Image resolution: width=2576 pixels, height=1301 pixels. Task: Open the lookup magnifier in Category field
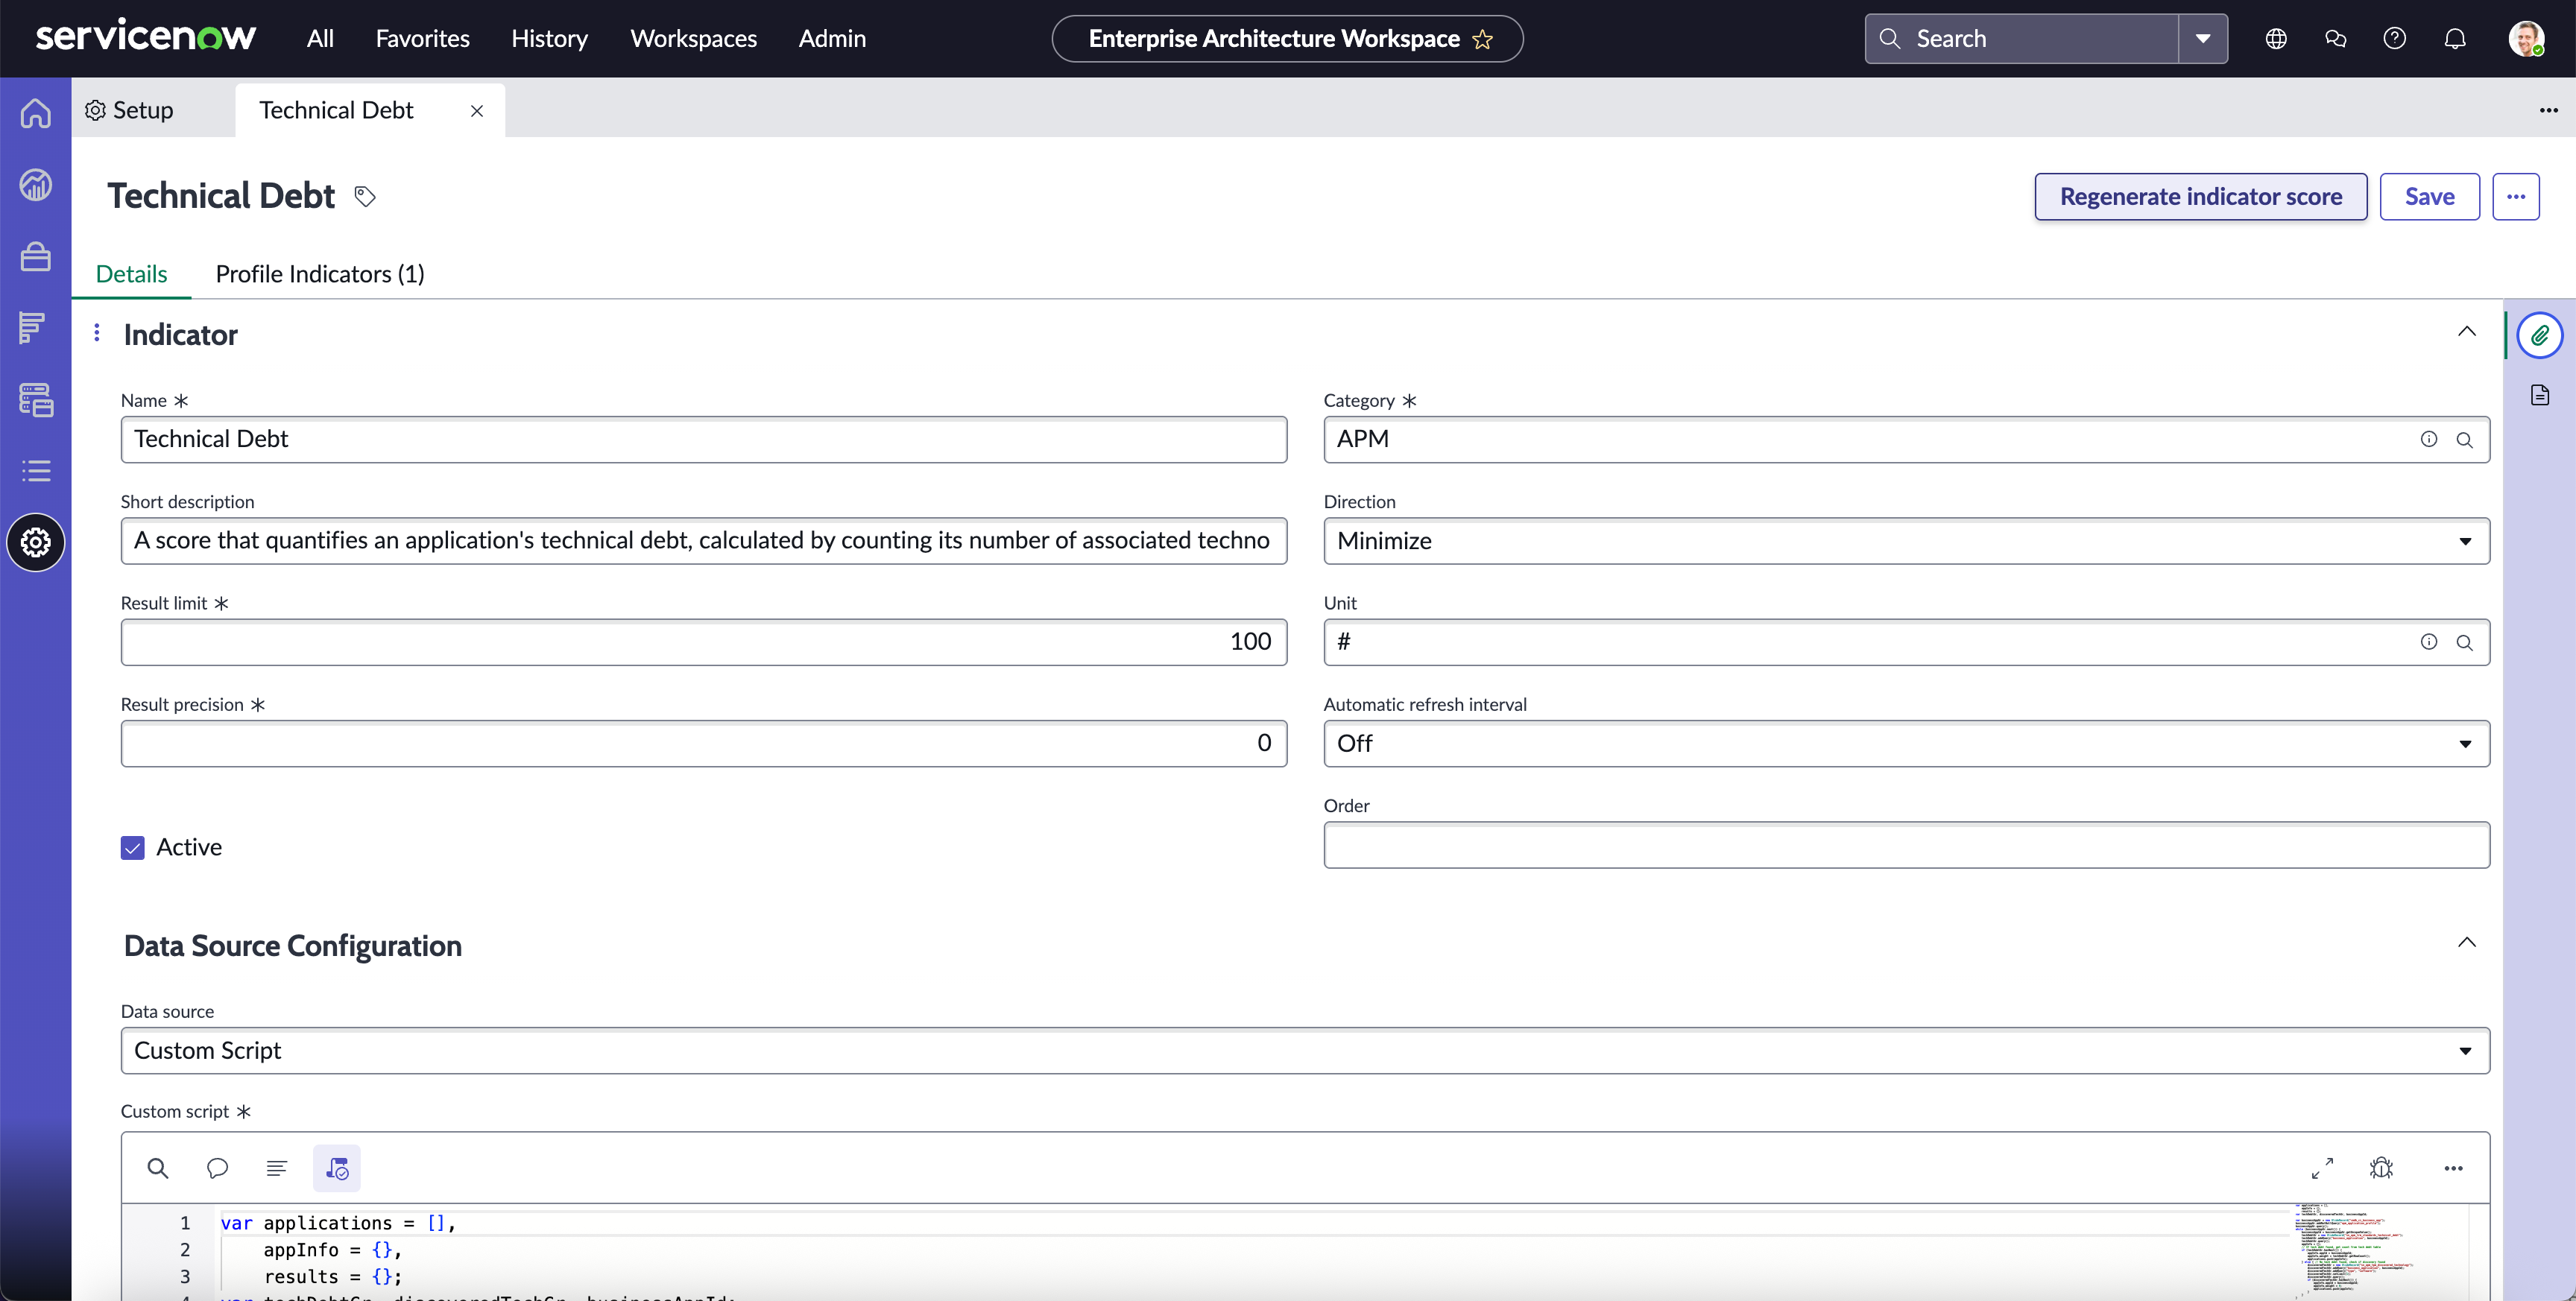[x=2464, y=440]
